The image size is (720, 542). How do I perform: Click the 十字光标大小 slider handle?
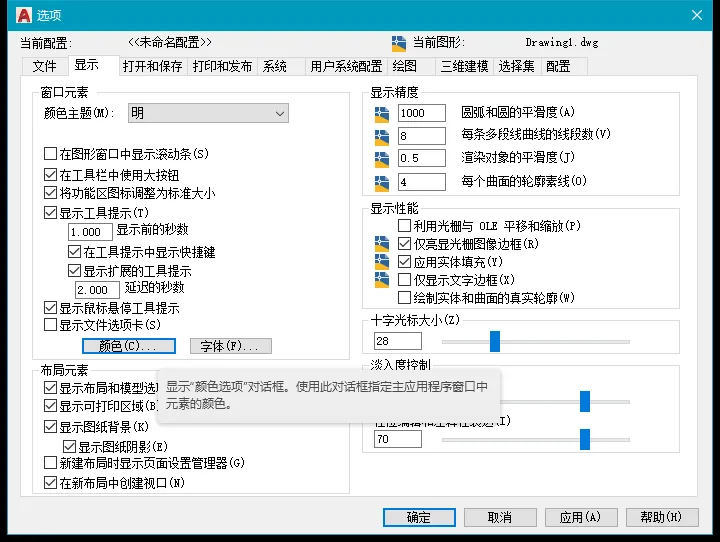495,341
